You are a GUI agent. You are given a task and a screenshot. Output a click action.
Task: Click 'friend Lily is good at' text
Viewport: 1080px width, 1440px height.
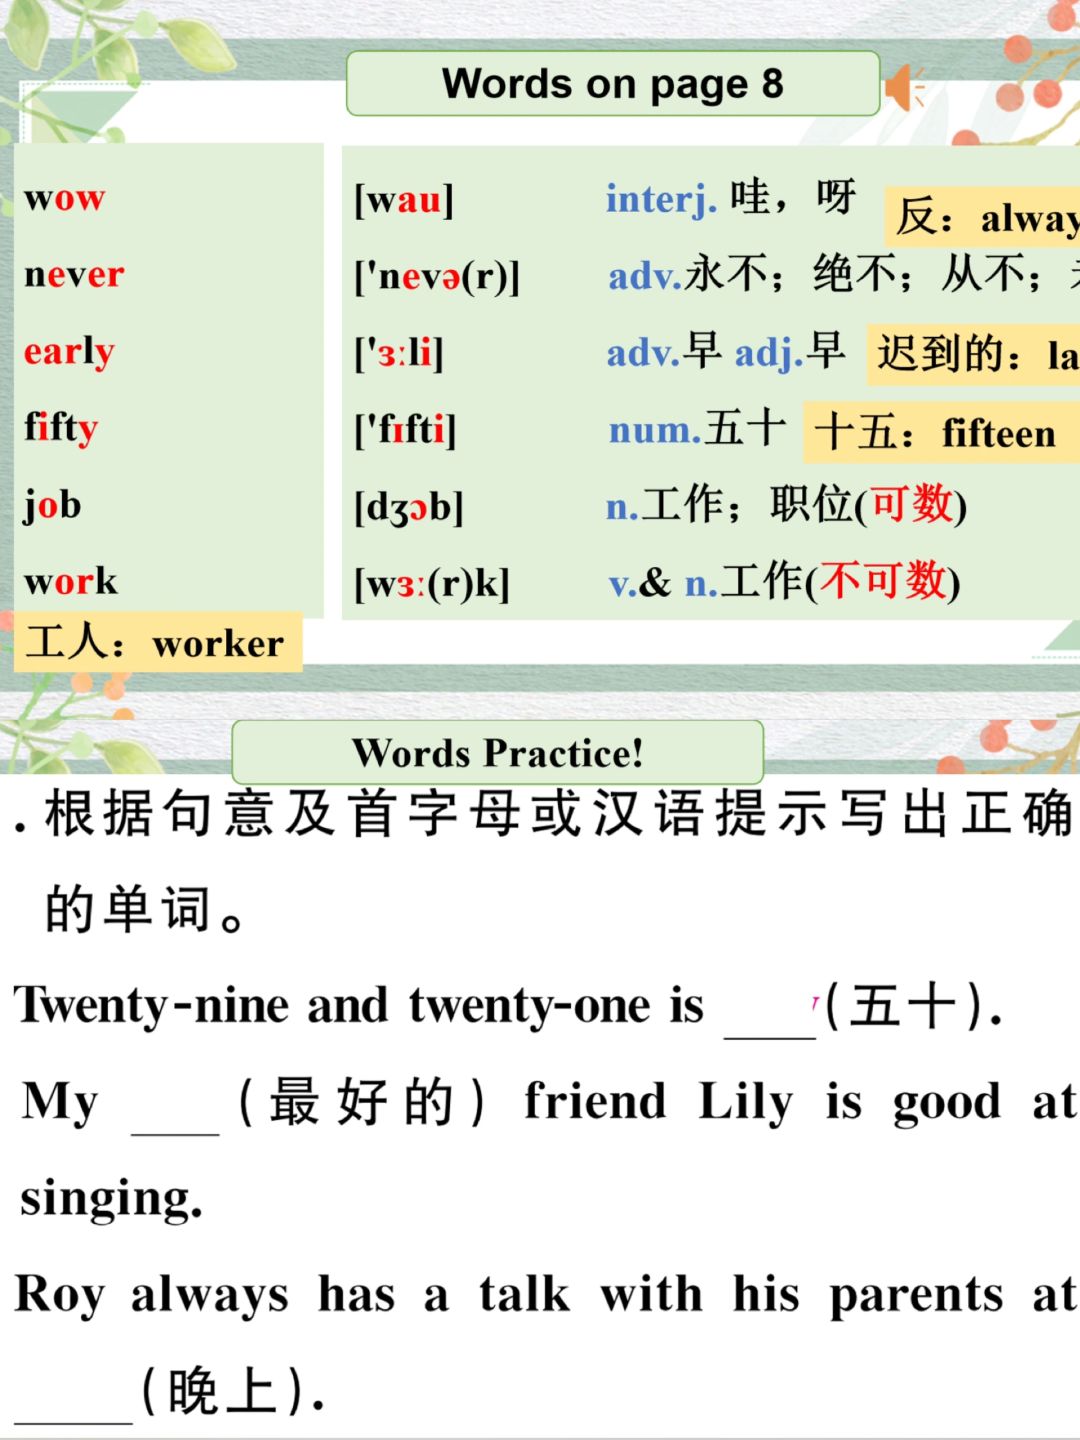point(801,1102)
